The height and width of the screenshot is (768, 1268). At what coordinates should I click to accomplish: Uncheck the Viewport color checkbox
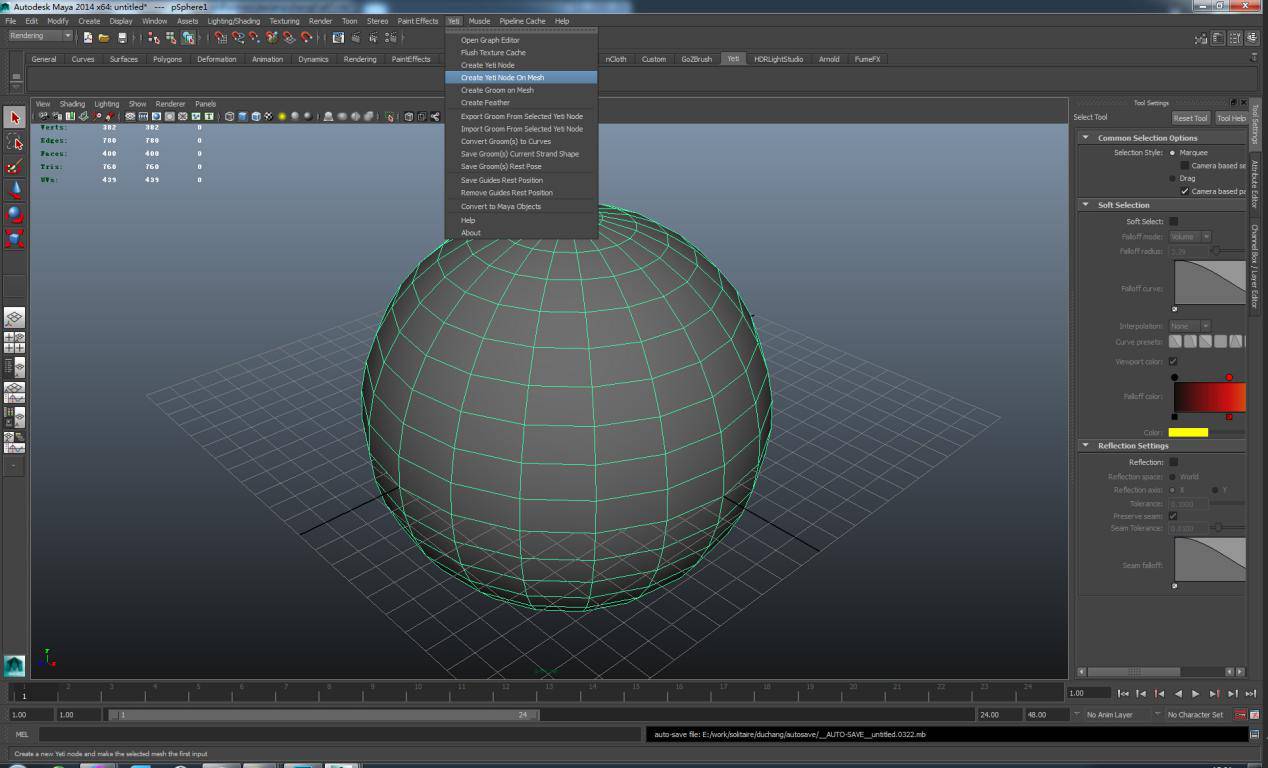click(x=1173, y=361)
